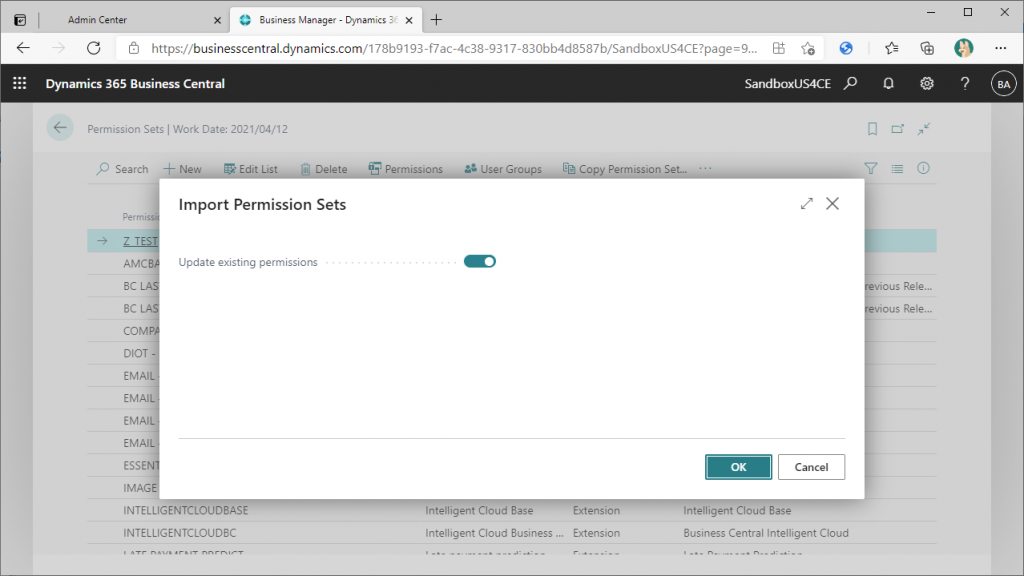Open the Z_TEST permission set link
The width and height of the screenshot is (1024, 576).
(x=140, y=241)
